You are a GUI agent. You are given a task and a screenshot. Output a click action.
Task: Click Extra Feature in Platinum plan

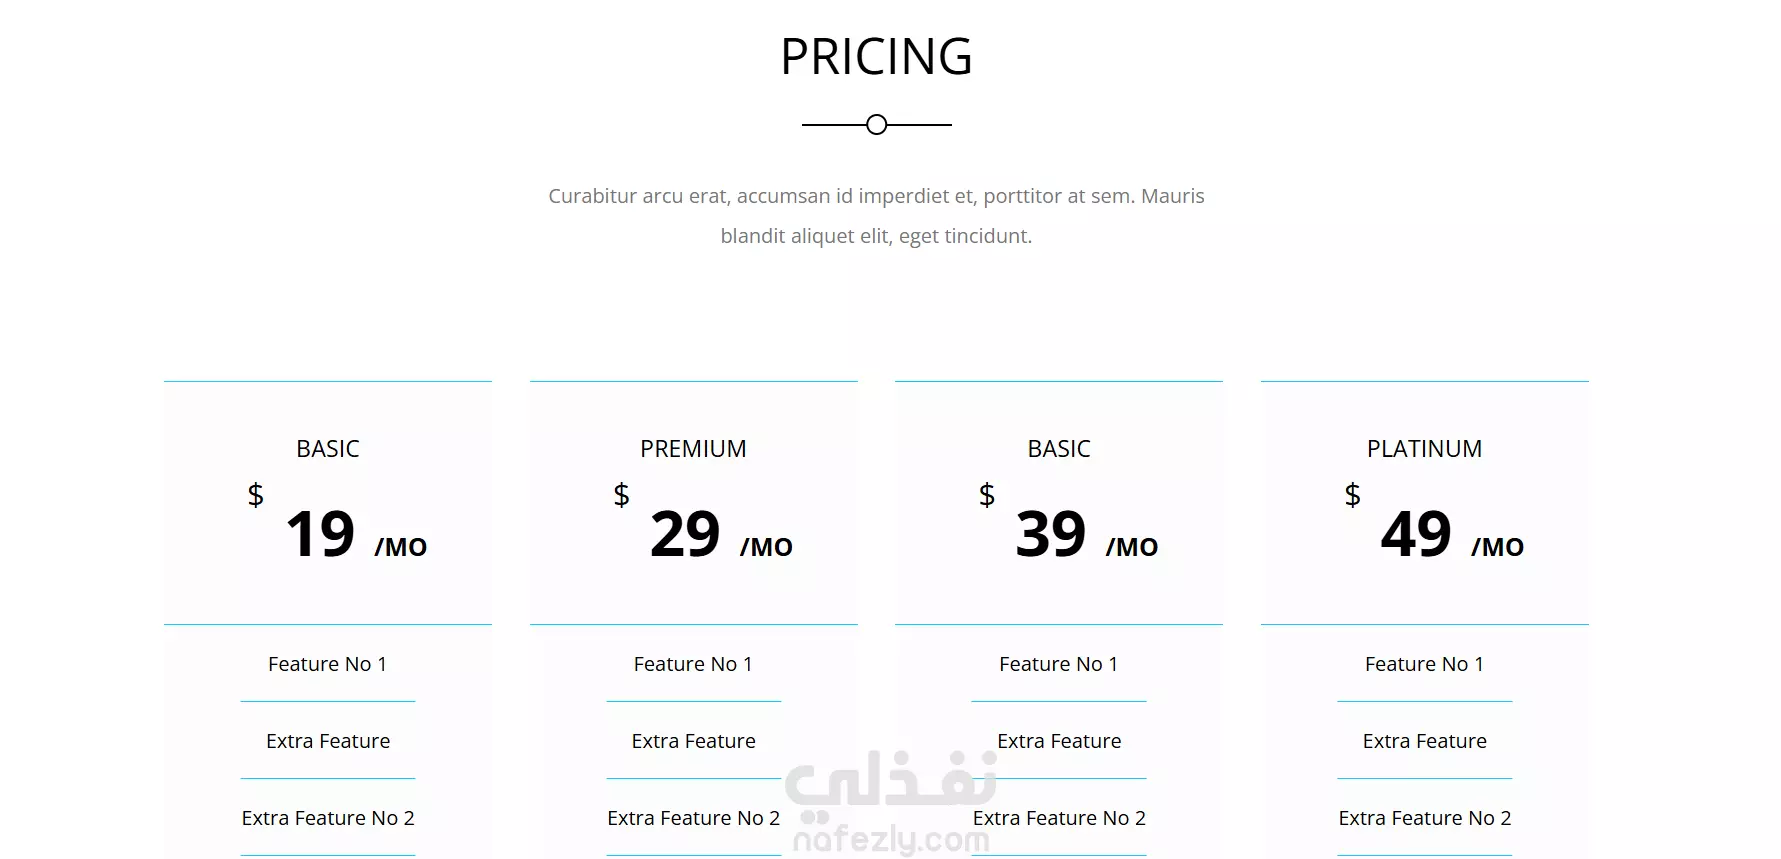1424,741
